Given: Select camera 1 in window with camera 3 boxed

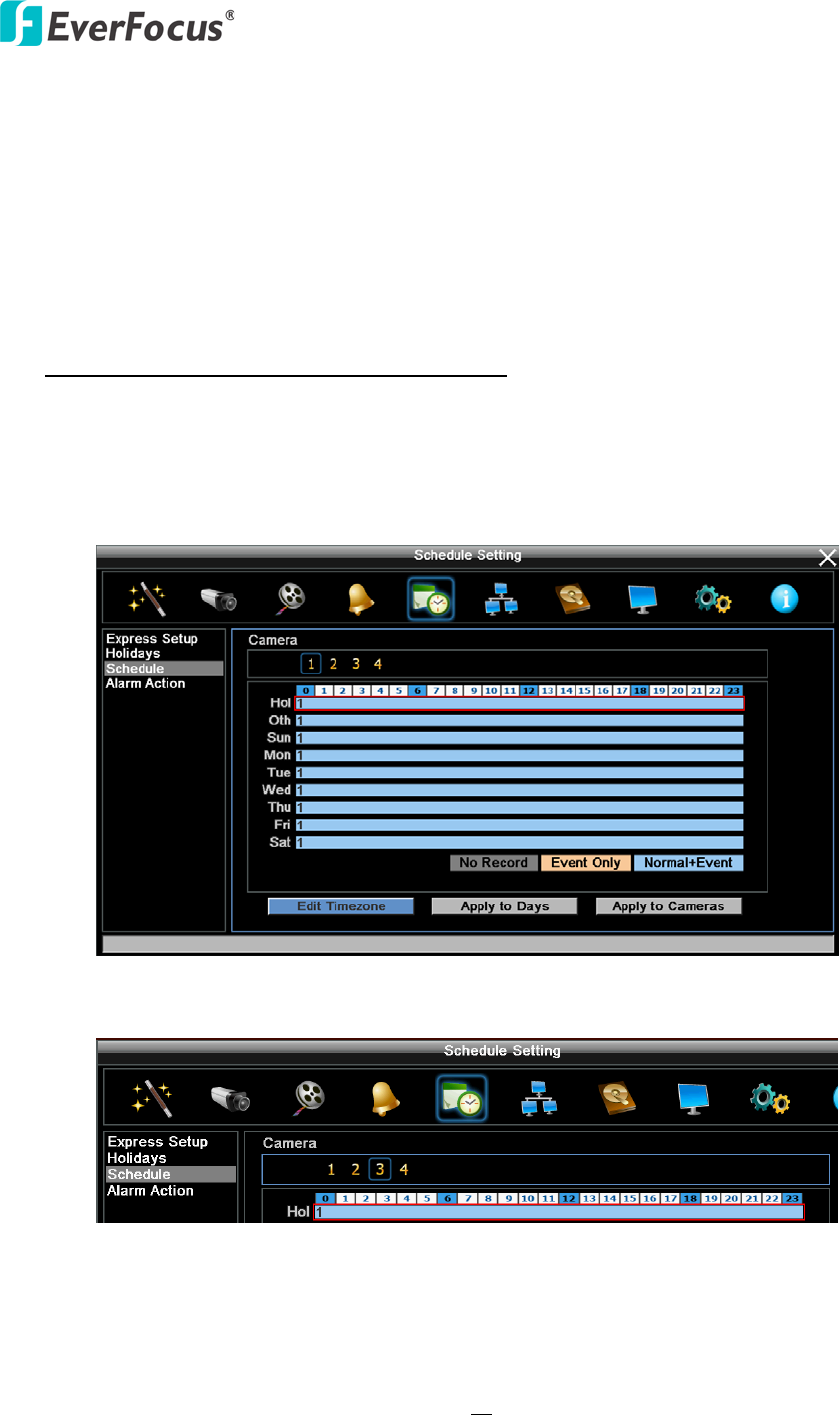Looking at the screenshot, I should 331,1168.
